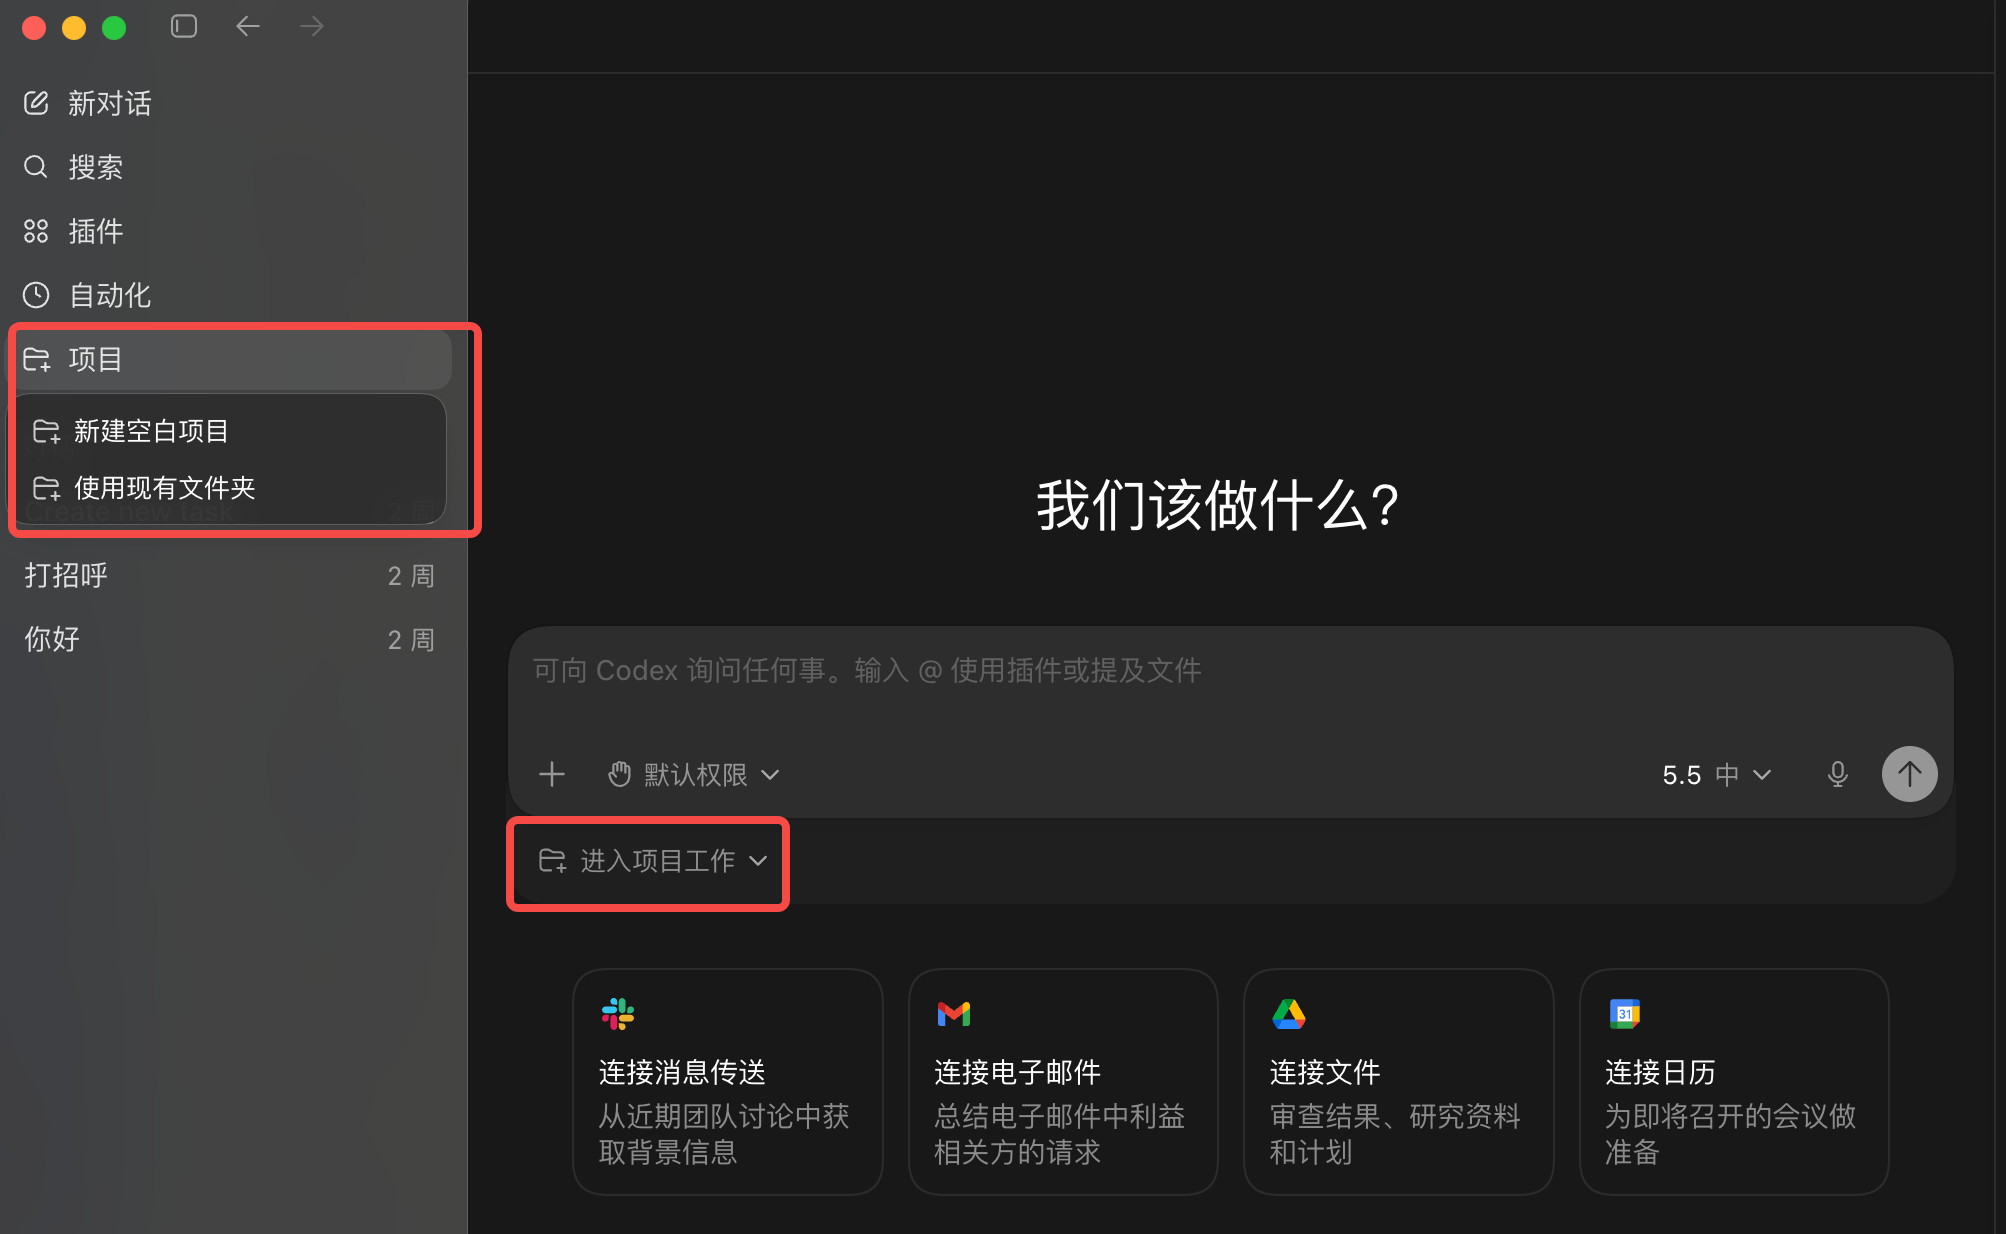Open the 默认权限 permissions dropdown
Screen dimensions: 2006x1234
point(694,774)
